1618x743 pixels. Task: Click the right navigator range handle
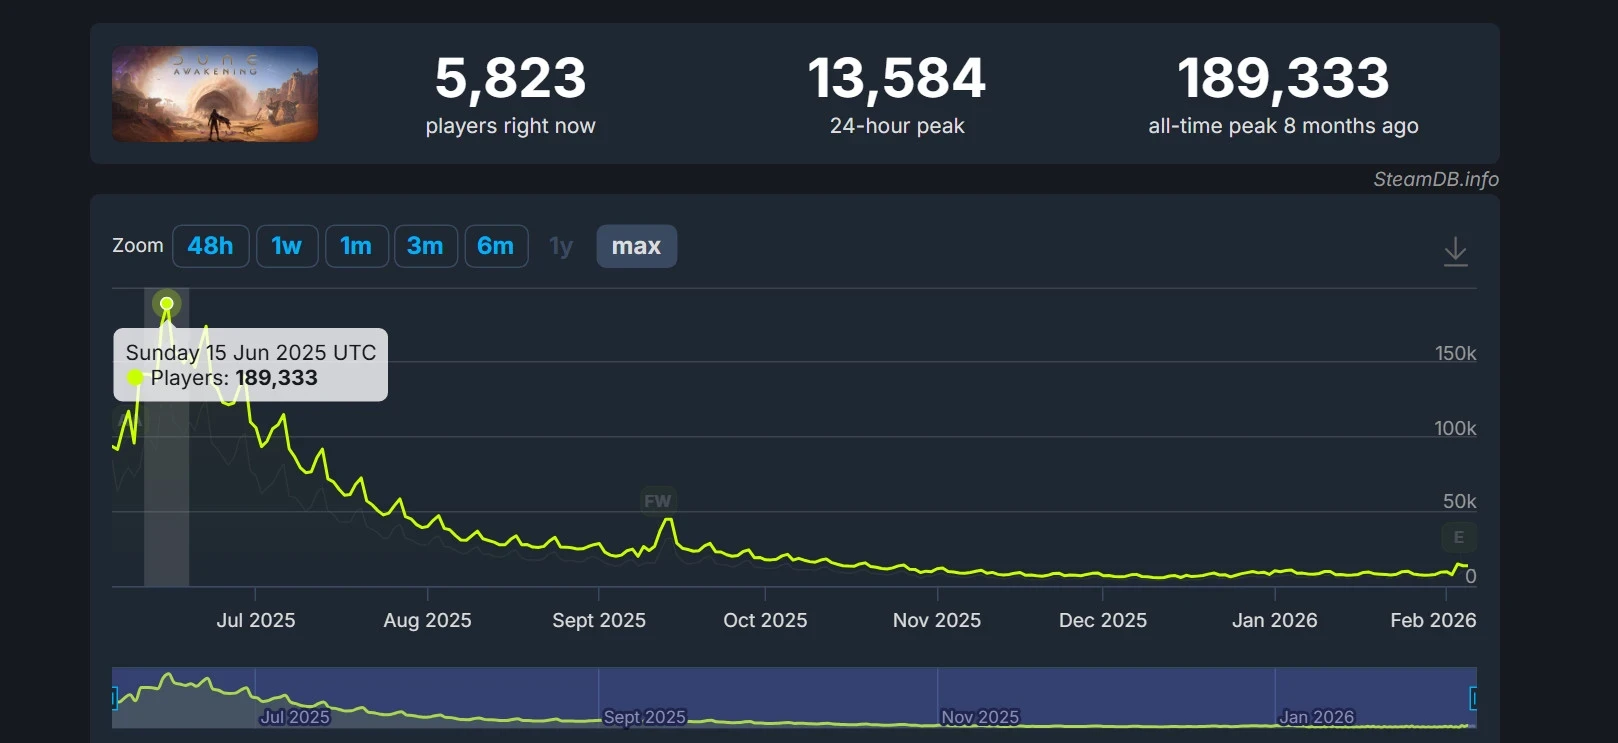(x=1473, y=698)
